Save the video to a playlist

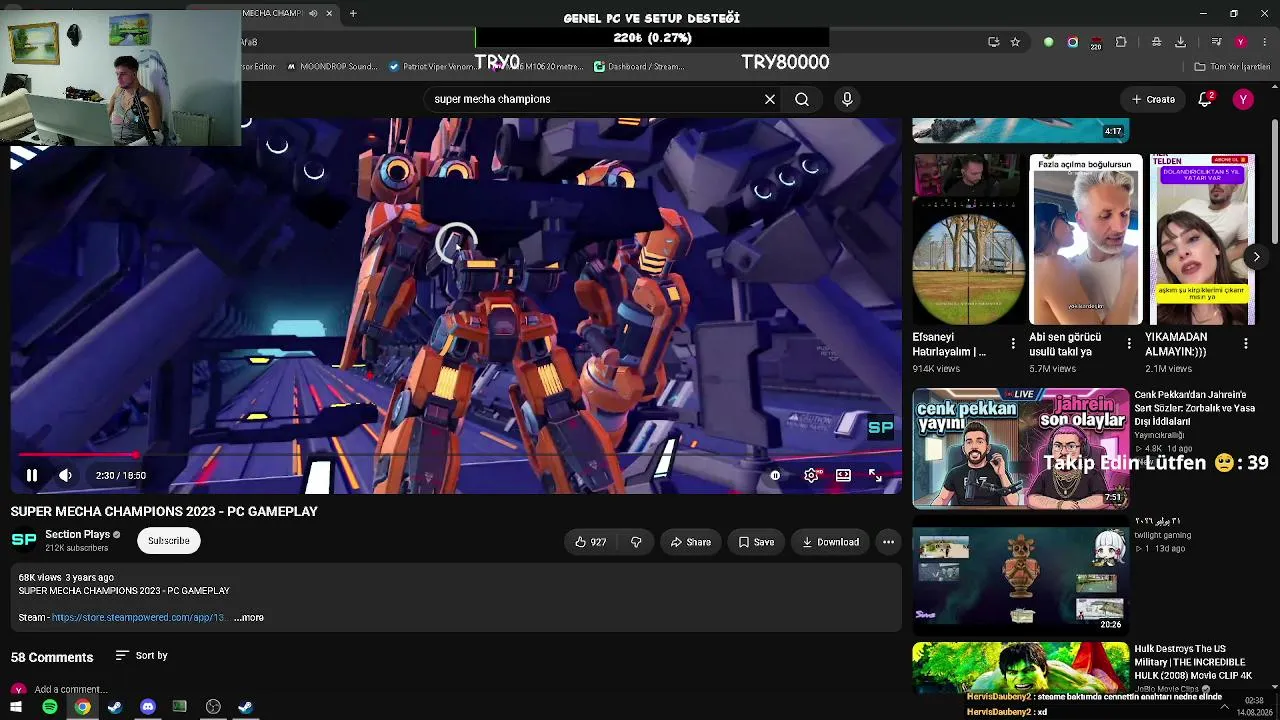click(756, 542)
